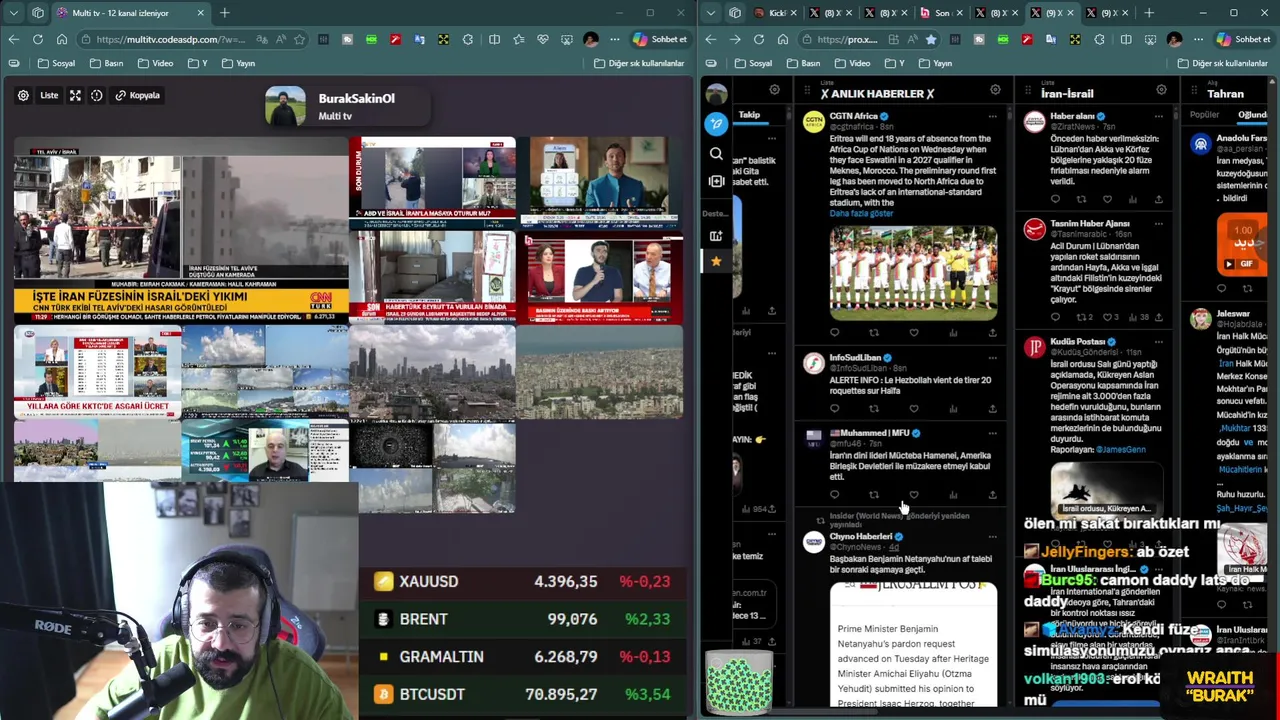Open split screen icon in left browser toolbar
Viewport: 1280px width, 720px height.
pyautogui.click(x=494, y=39)
